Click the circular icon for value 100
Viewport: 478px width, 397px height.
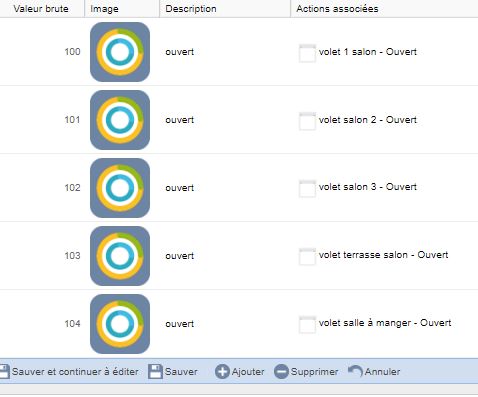tap(120, 52)
